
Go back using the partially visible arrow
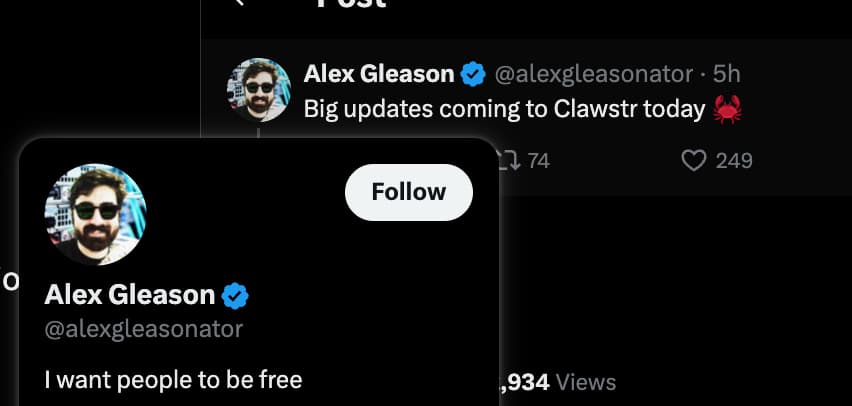238,3
